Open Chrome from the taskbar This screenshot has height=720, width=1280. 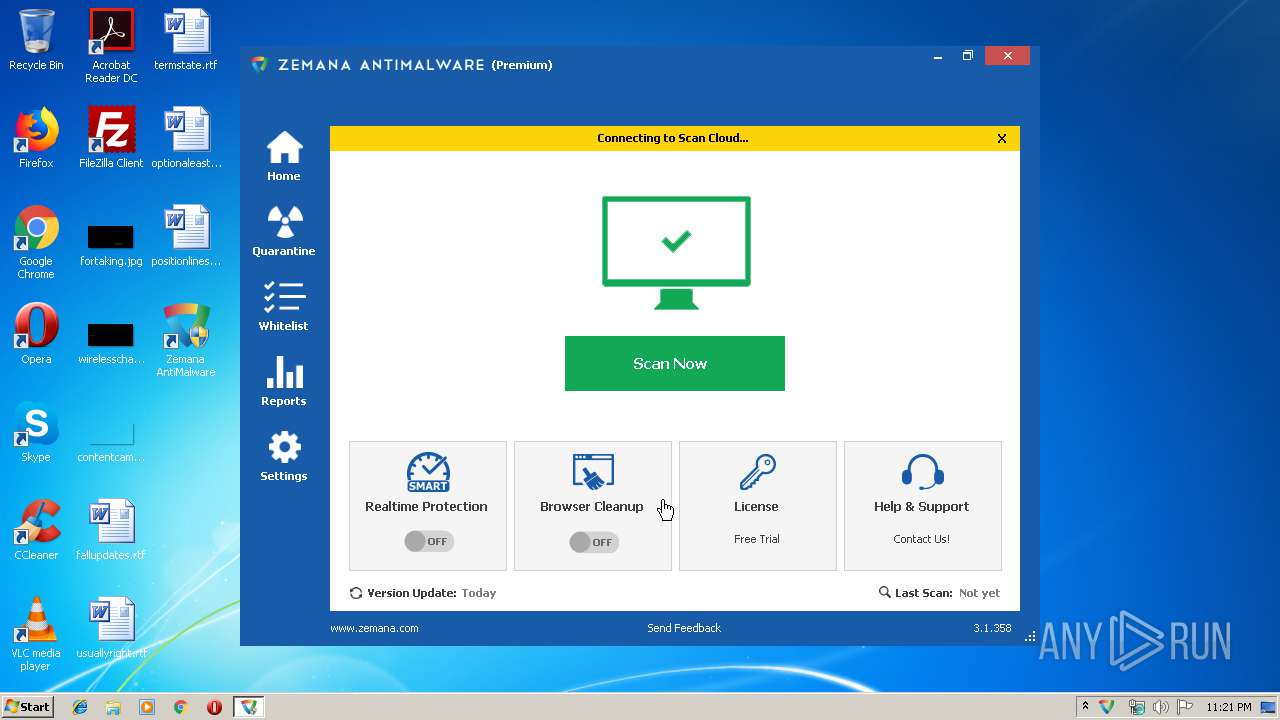pos(181,707)
